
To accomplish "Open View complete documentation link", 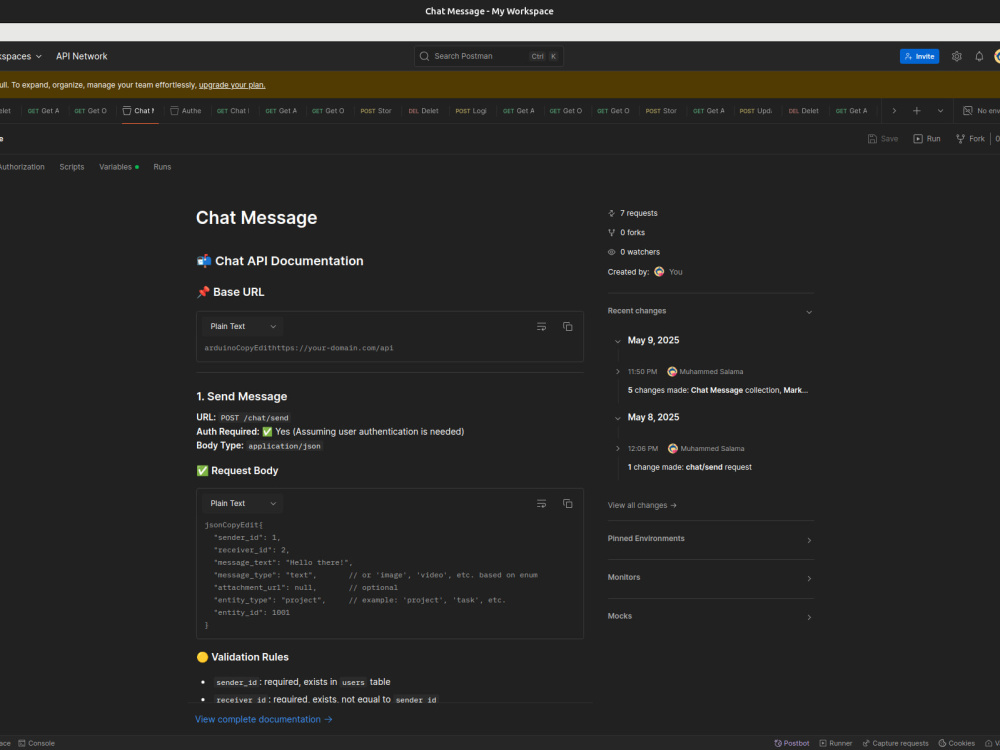I will pyautogui.click(x=263, y=719).
